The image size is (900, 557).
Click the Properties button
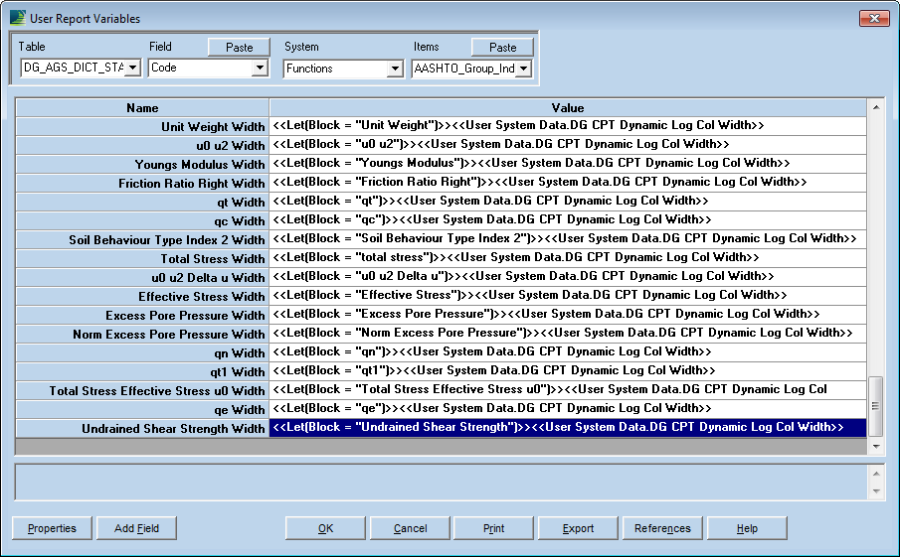pos(51,528)
